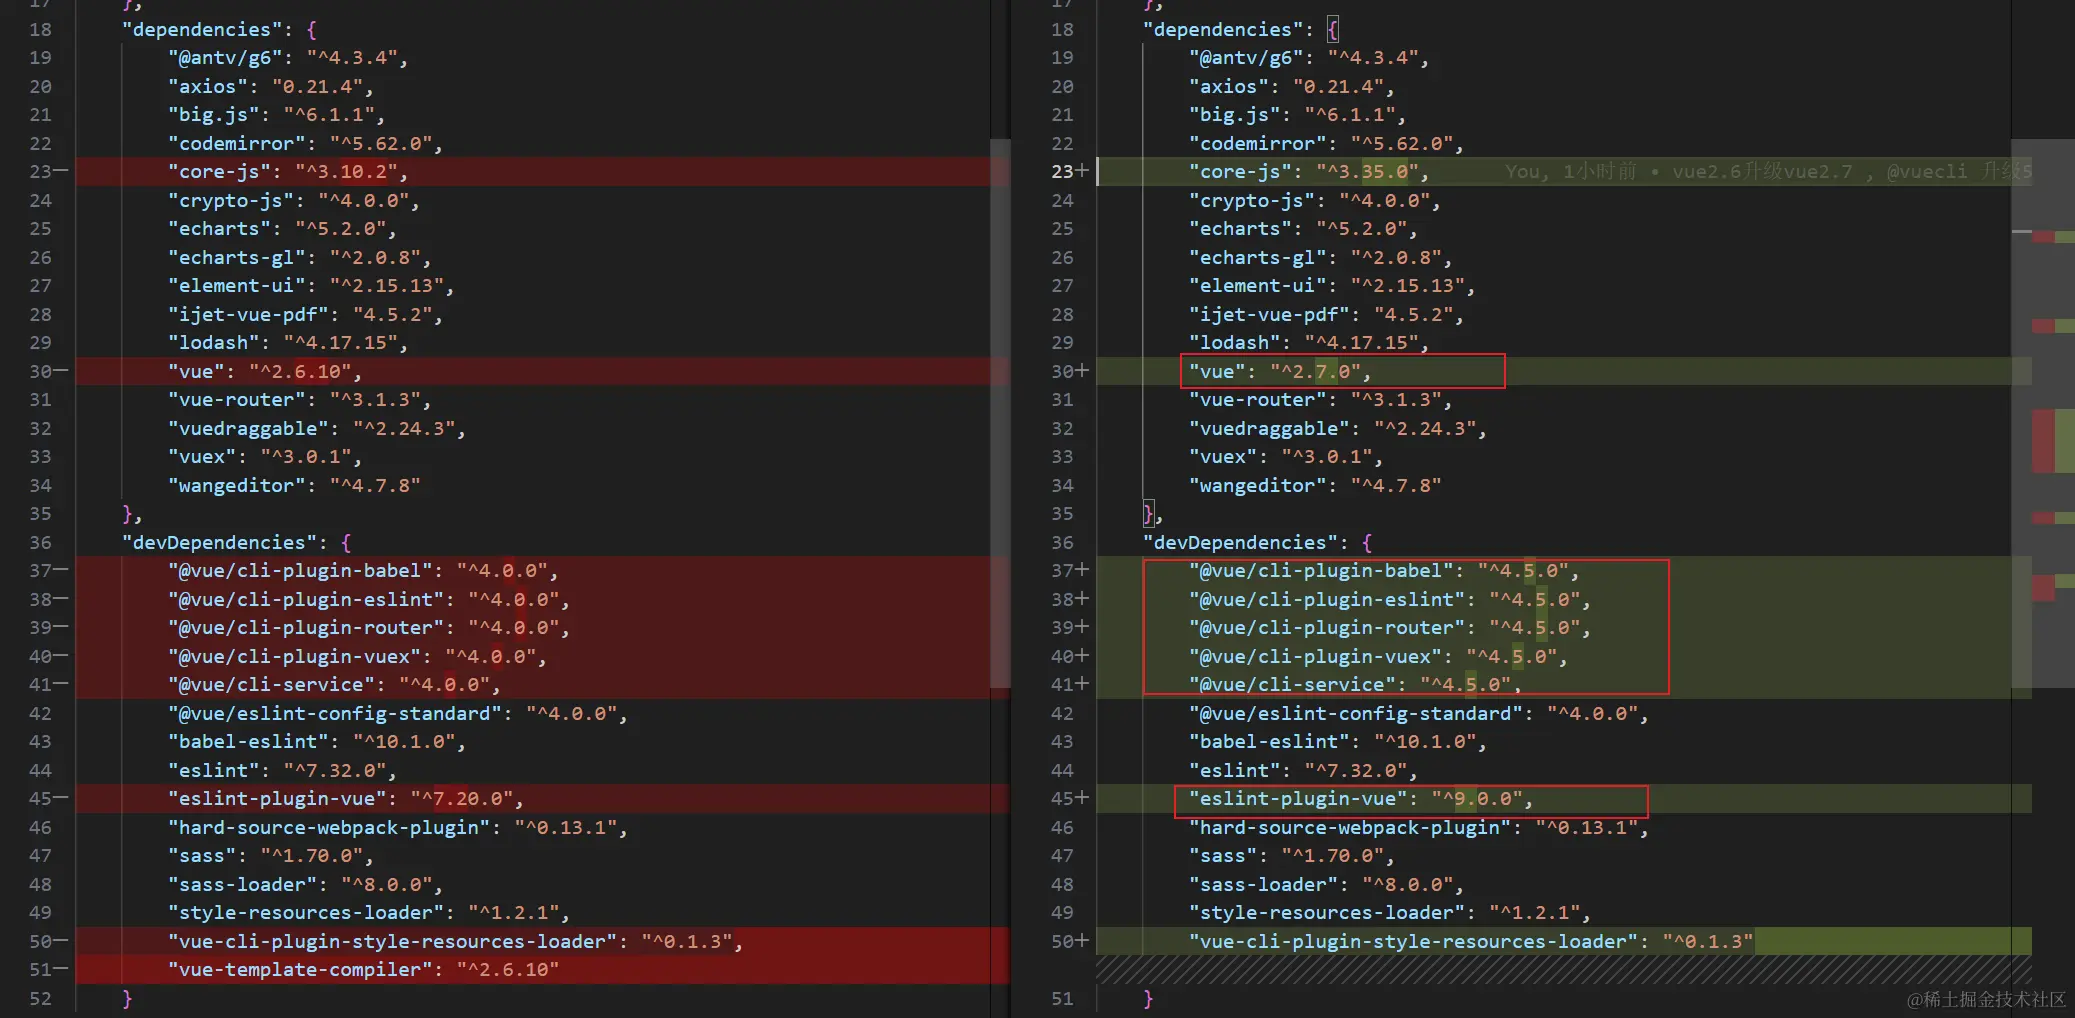
Task: Click the version string ^3.35.0 on core-js line
Action: pos(1370,171)
